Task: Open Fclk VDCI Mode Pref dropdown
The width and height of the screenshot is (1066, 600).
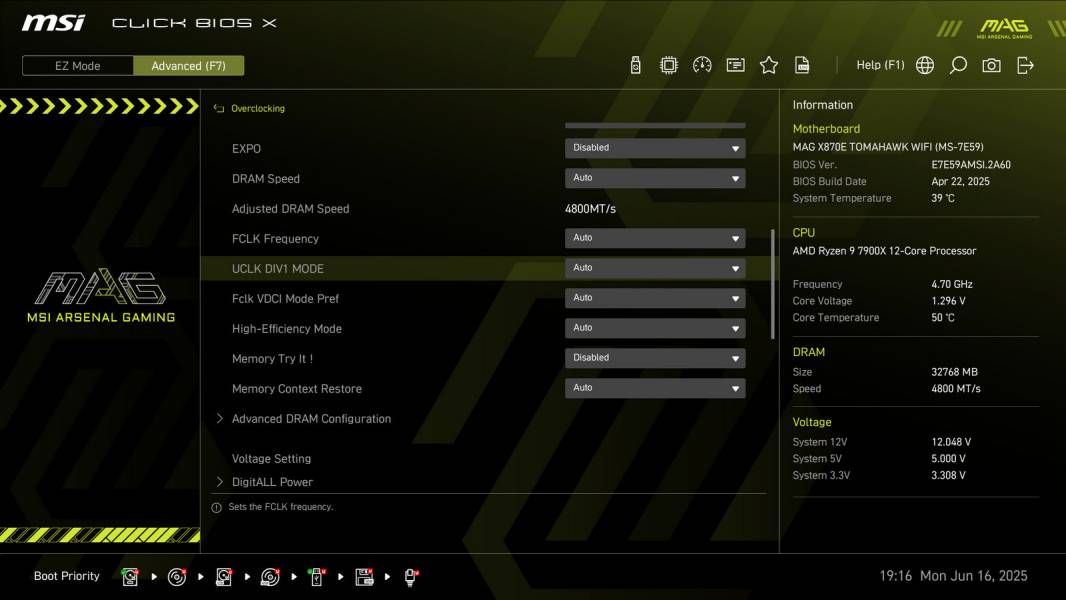Action: point(655,298)
